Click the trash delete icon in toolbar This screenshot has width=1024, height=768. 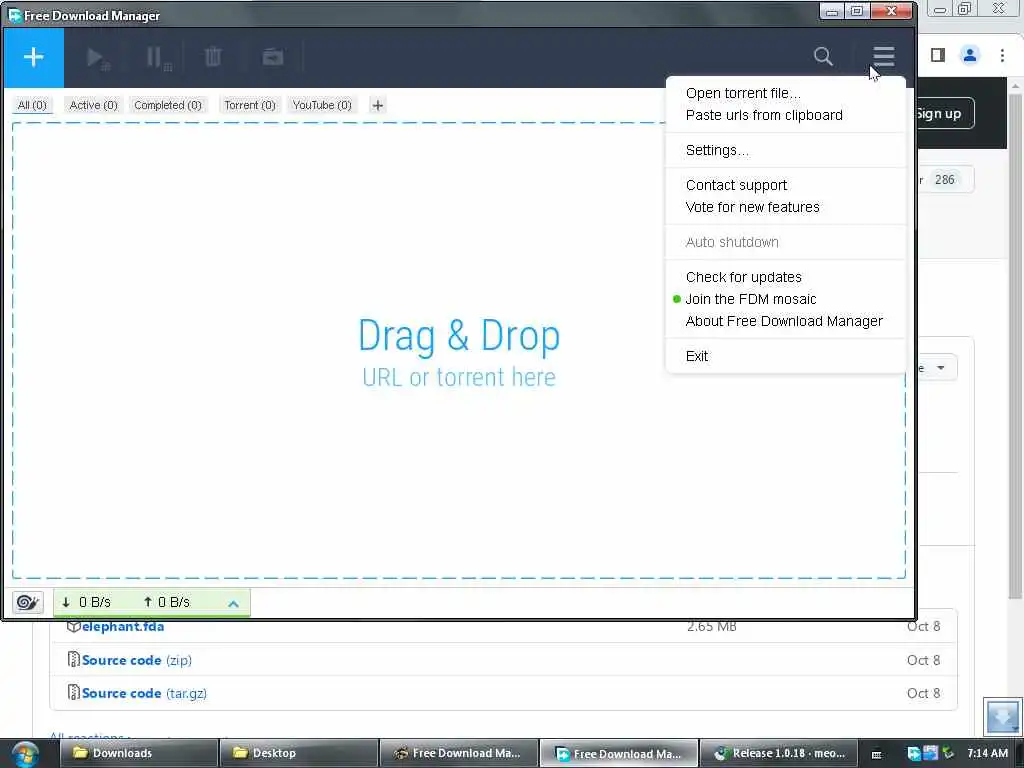click(x=213, y=57)
